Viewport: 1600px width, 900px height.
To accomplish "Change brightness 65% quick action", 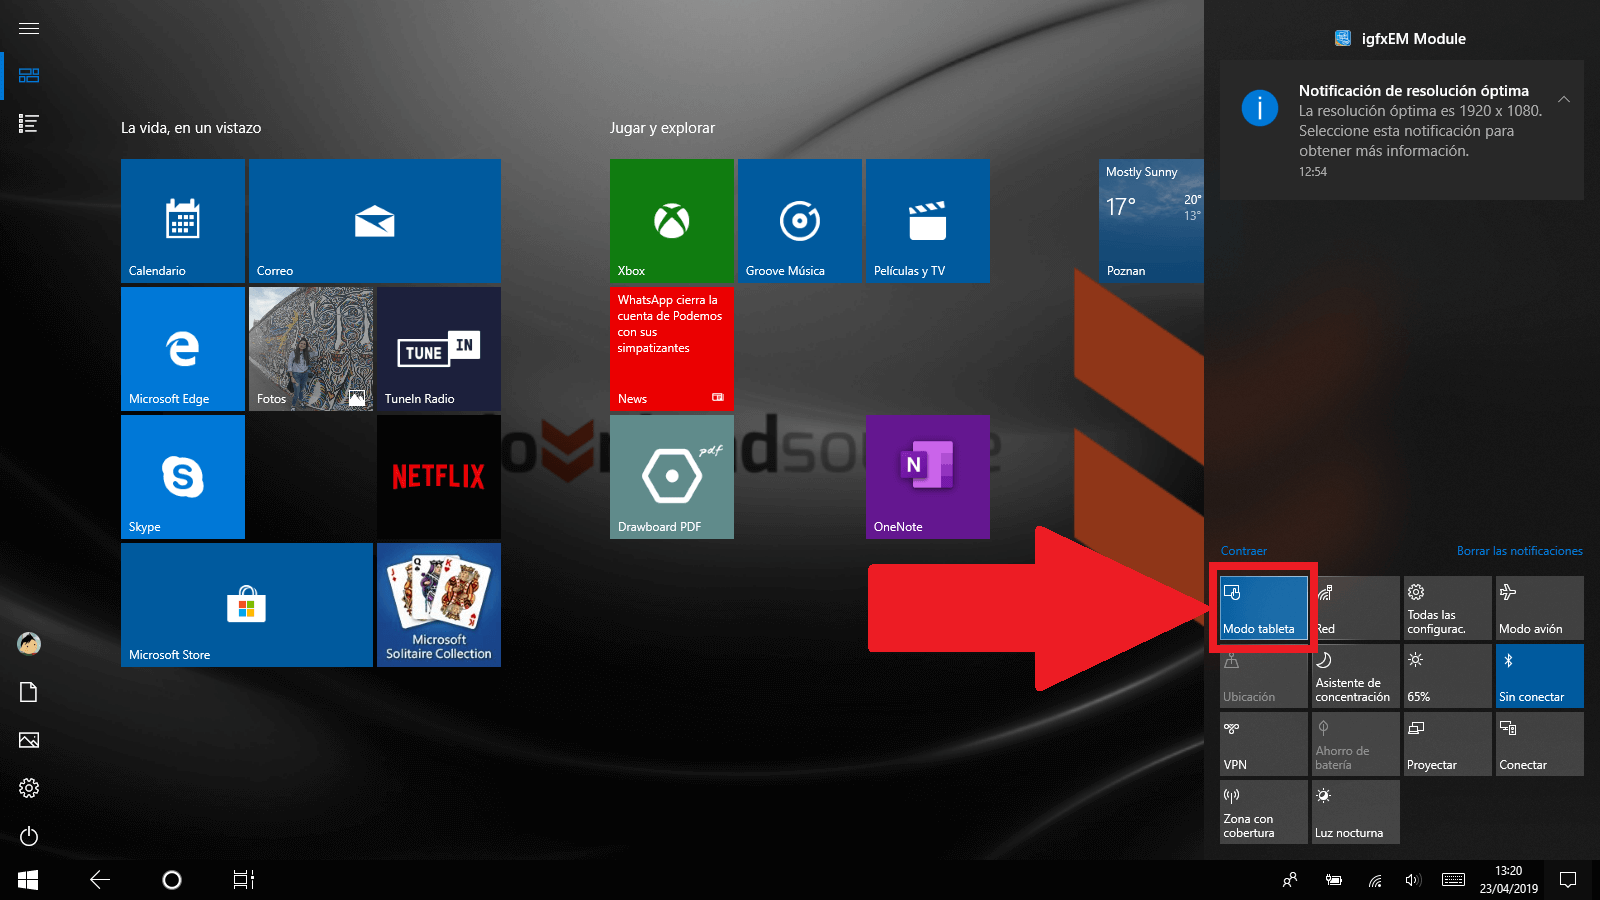I will coord(1448,676).
